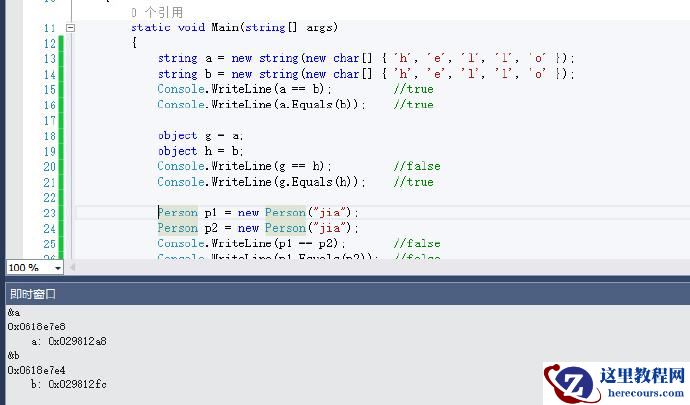Collapse the Main method outlining box
The width and height of the screenshot is (690, 405).
pos(70,28)
